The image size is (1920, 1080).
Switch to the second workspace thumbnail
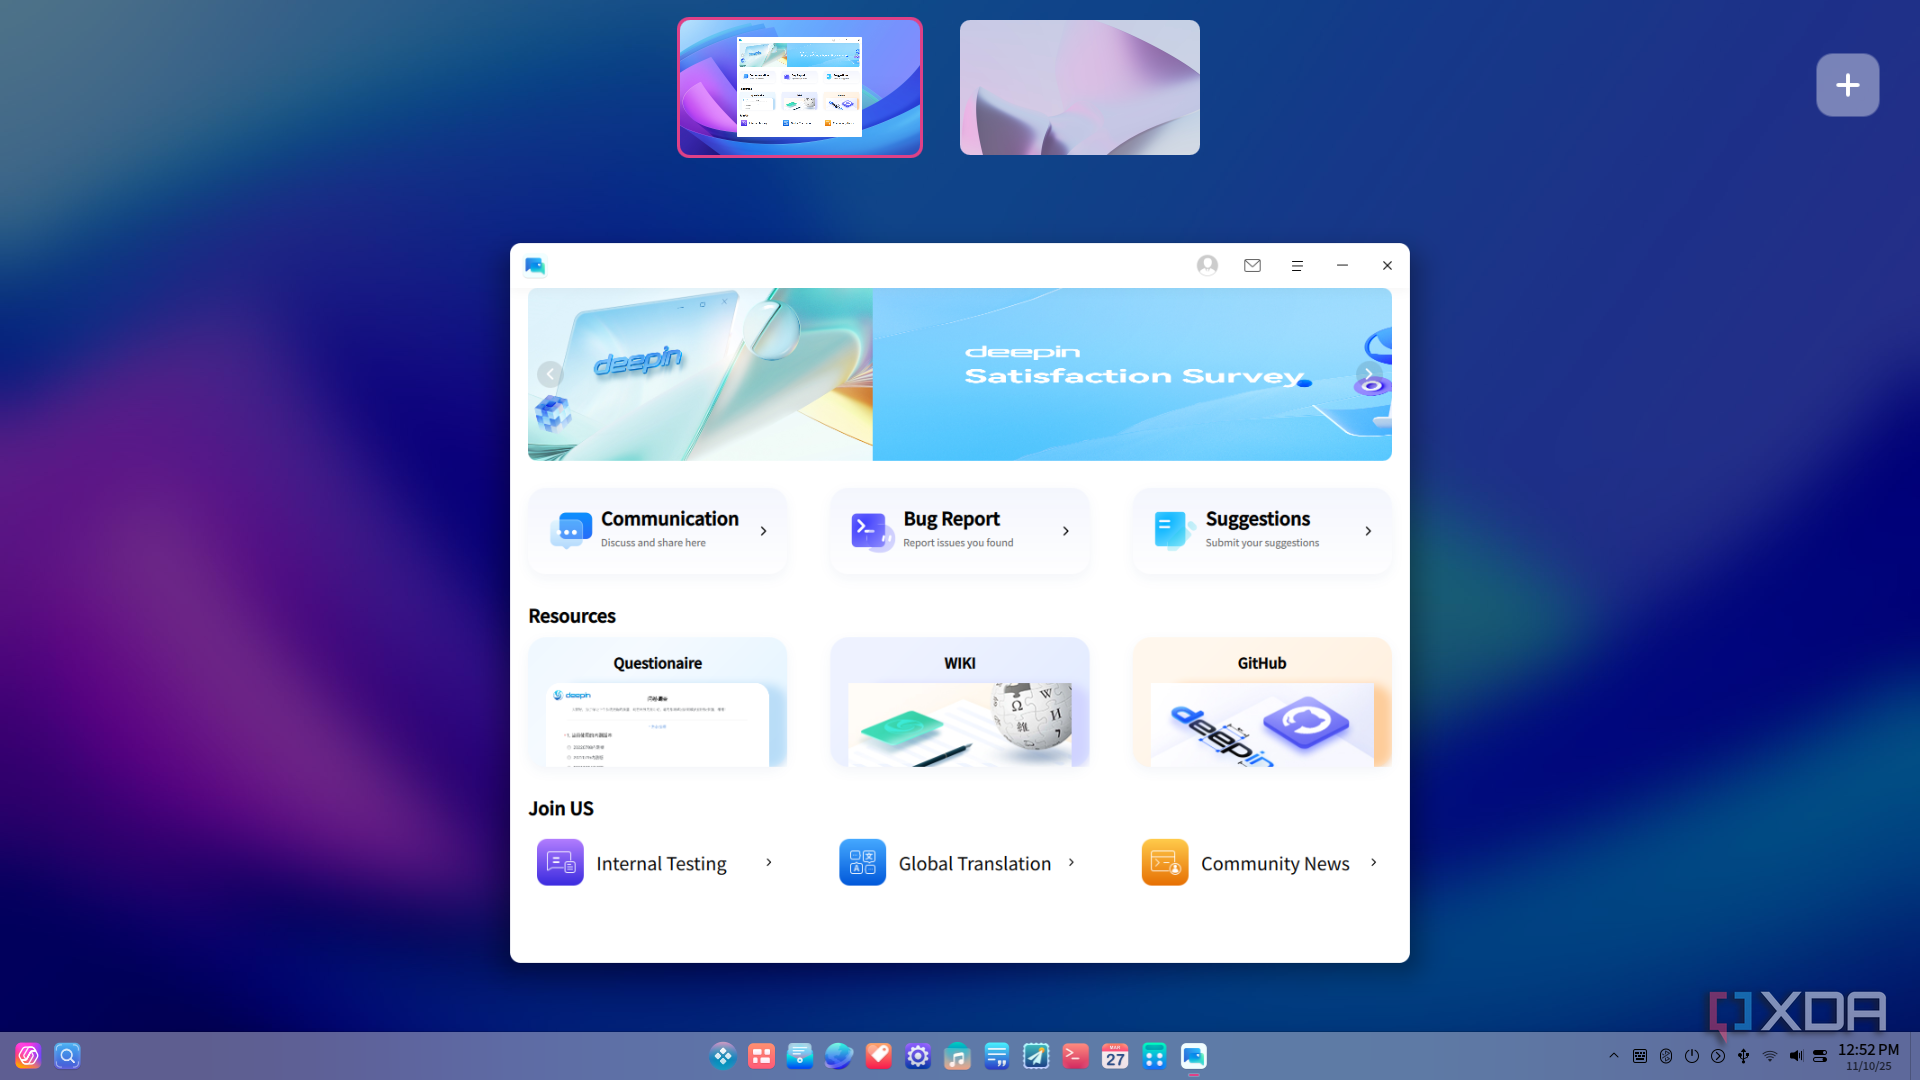(1080, 88)
